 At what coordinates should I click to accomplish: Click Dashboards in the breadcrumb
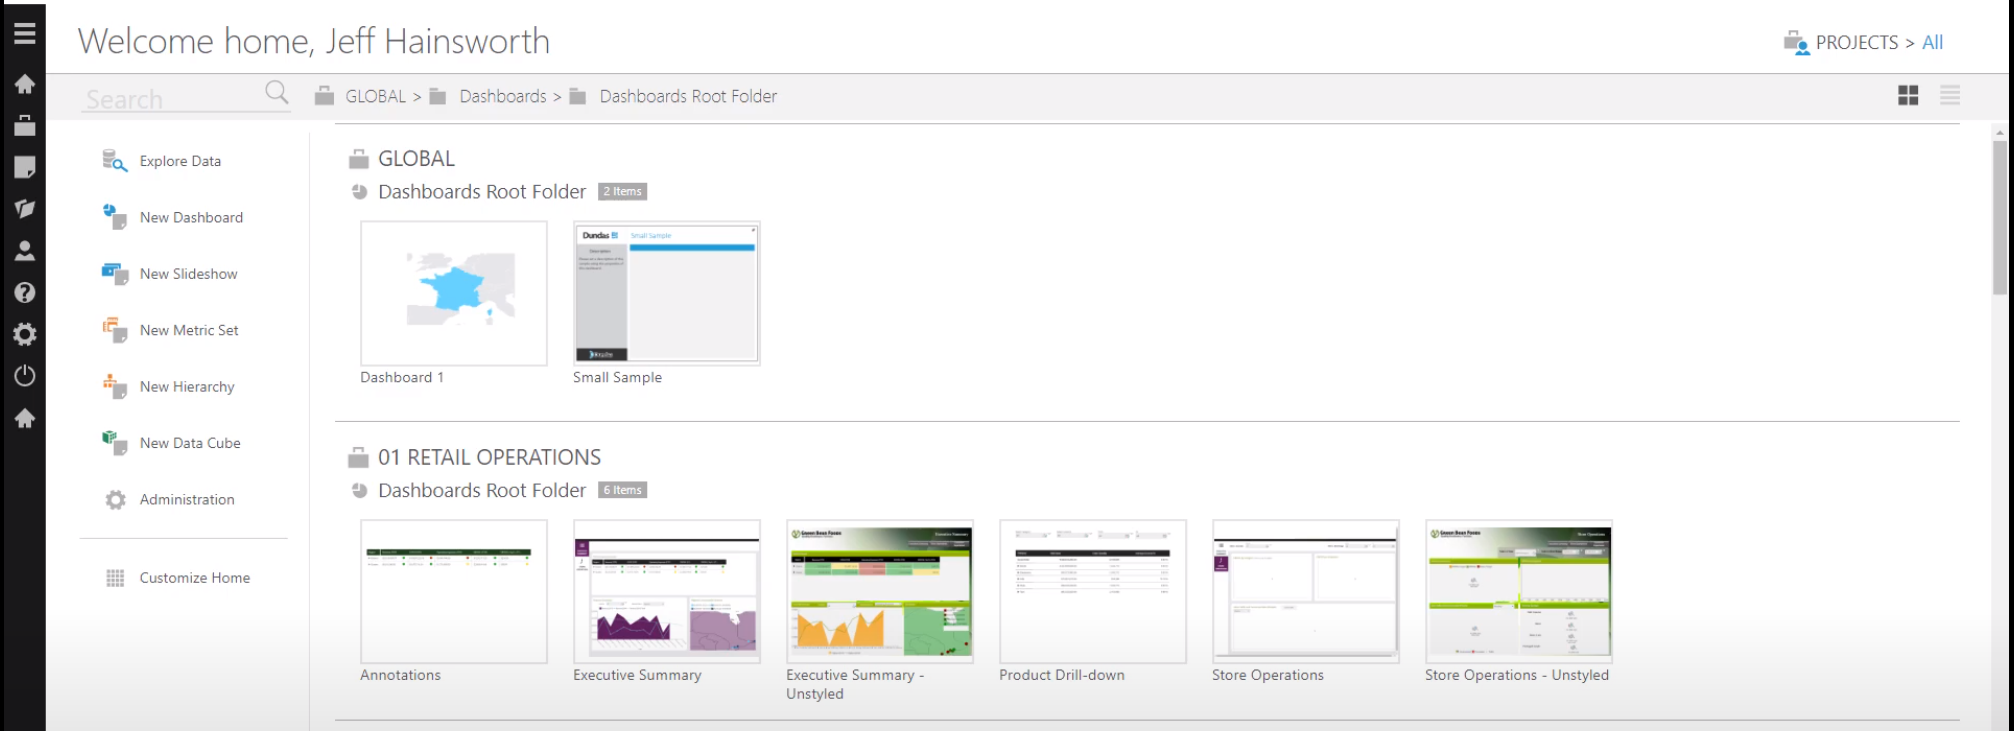(503, 96)
